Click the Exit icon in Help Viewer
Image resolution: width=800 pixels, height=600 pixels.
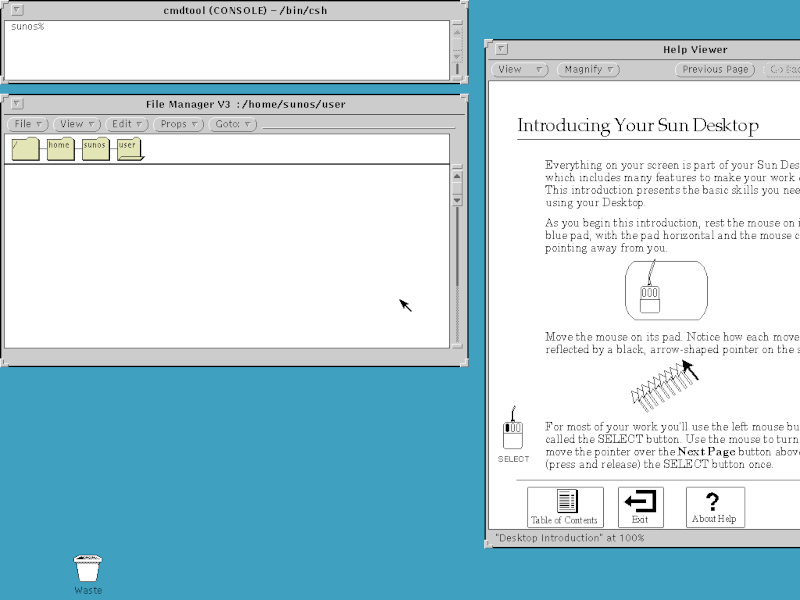(640, 506)
